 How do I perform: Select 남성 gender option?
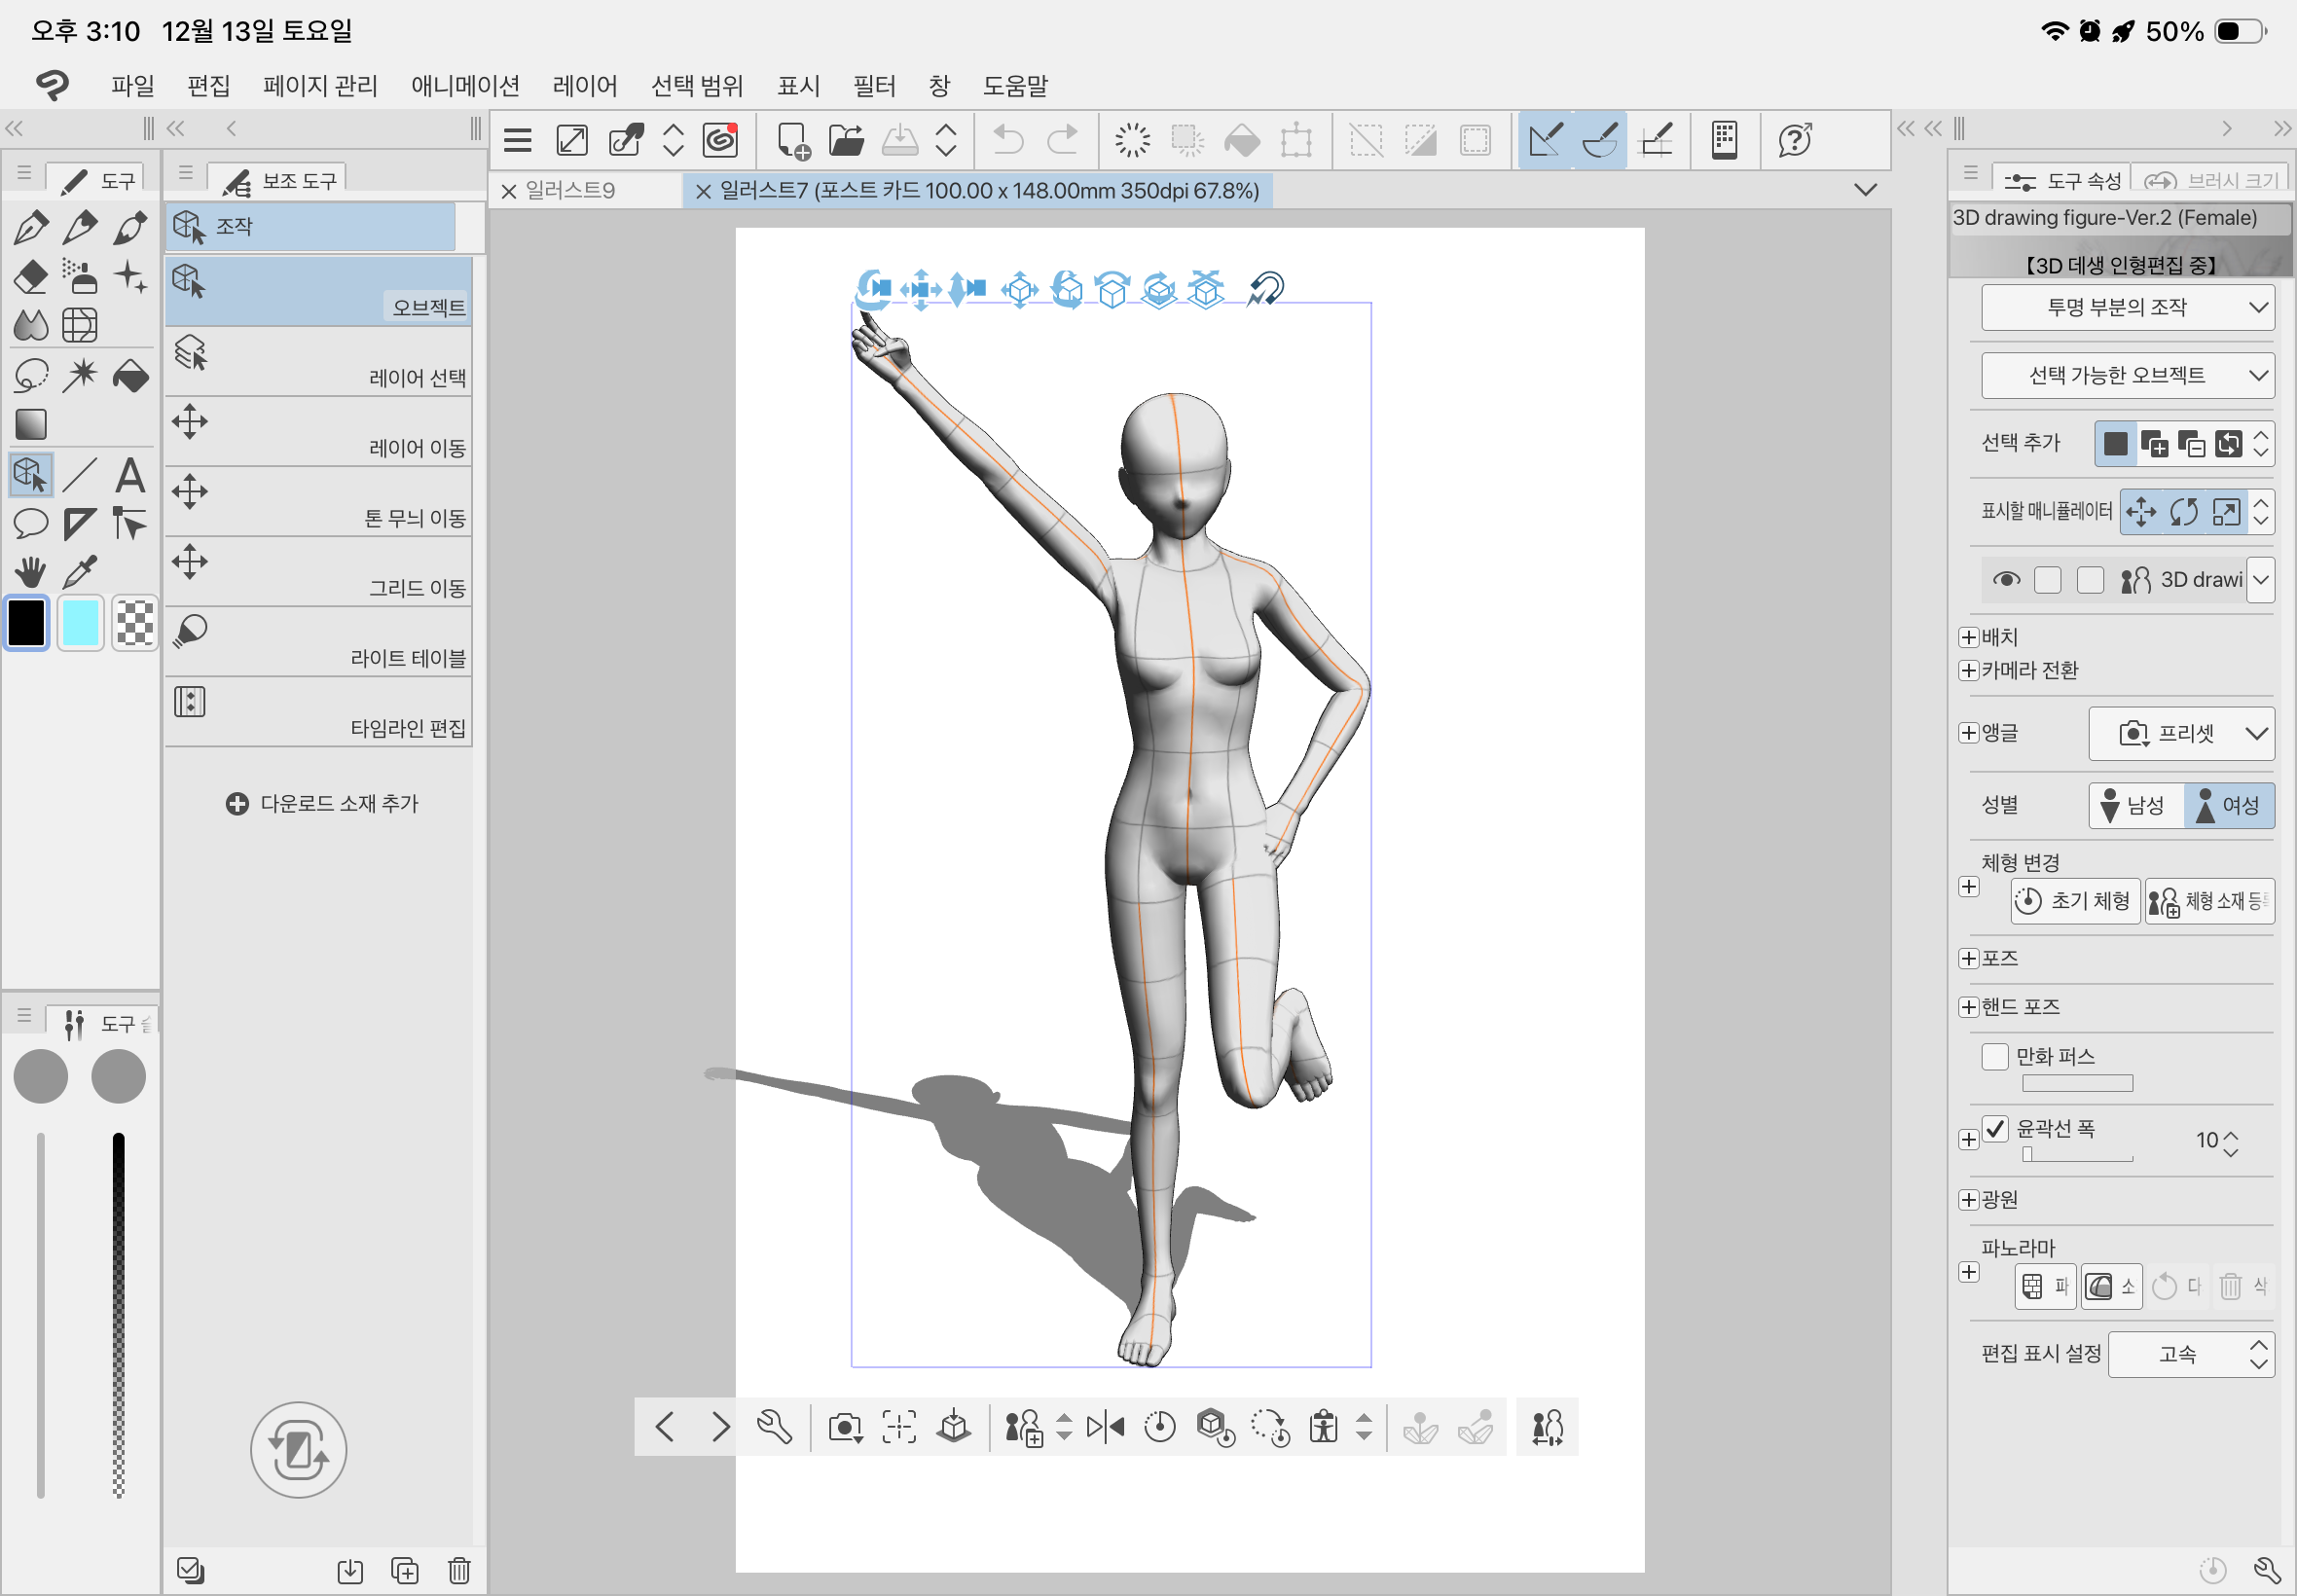[2134, 805]
